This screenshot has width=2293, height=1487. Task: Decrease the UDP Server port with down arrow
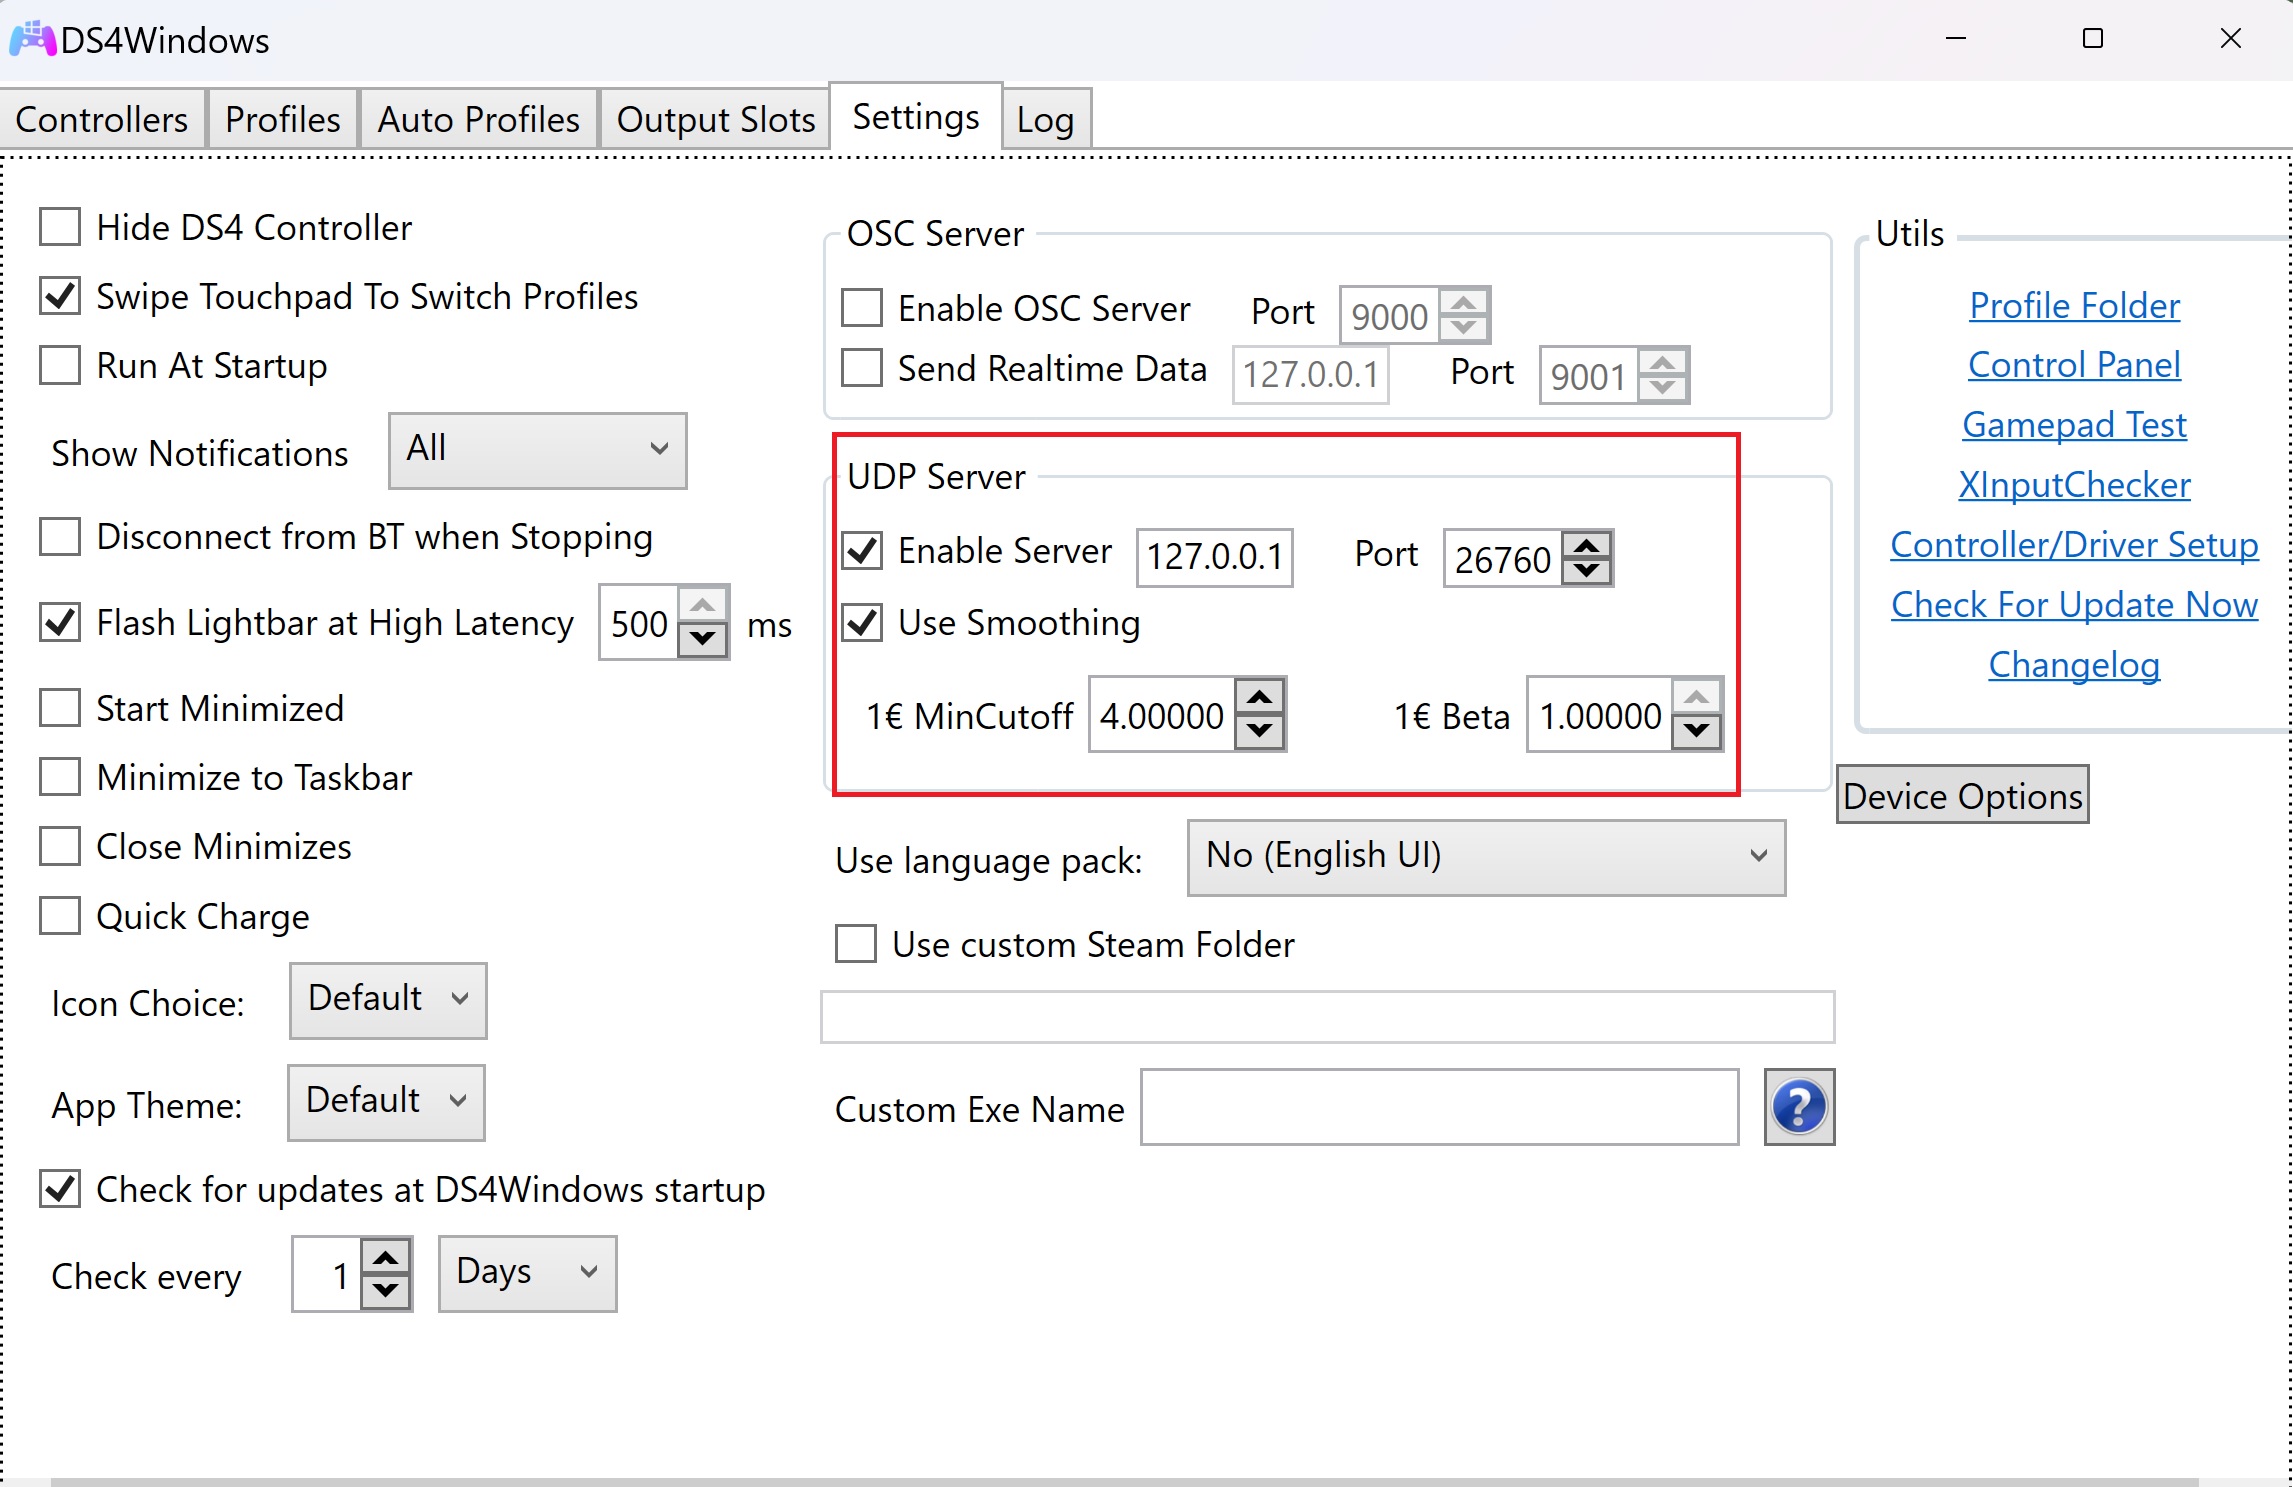click(1587, 571)
